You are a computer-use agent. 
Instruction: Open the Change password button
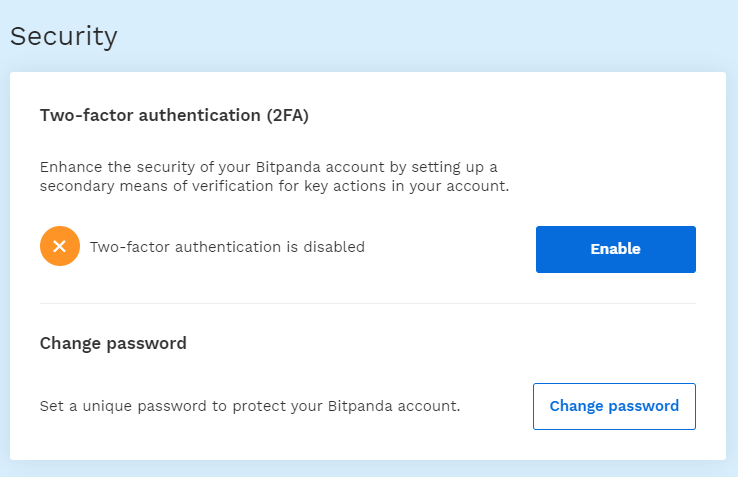point(614,406)
